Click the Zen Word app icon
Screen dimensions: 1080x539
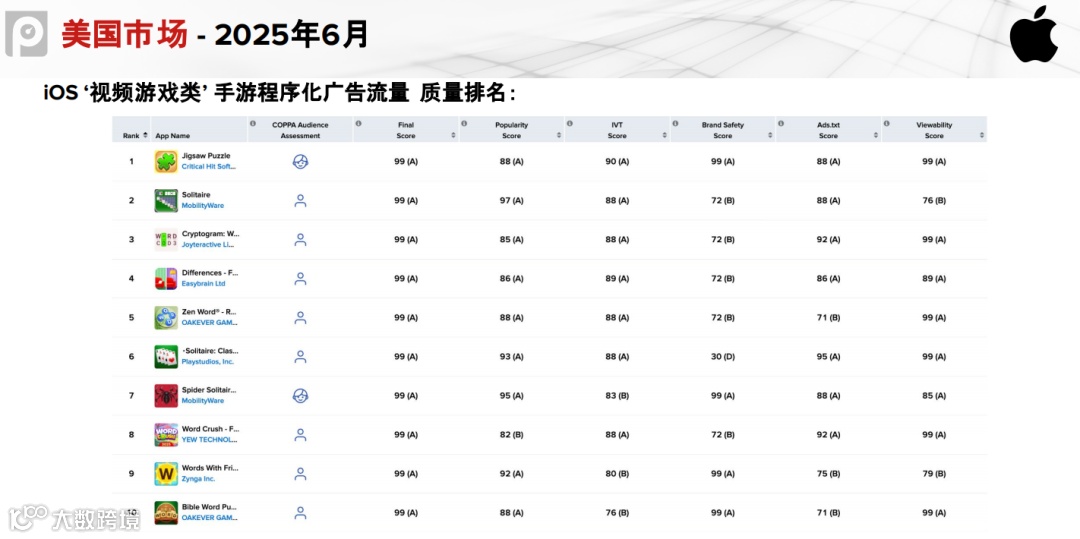(166, 317)
